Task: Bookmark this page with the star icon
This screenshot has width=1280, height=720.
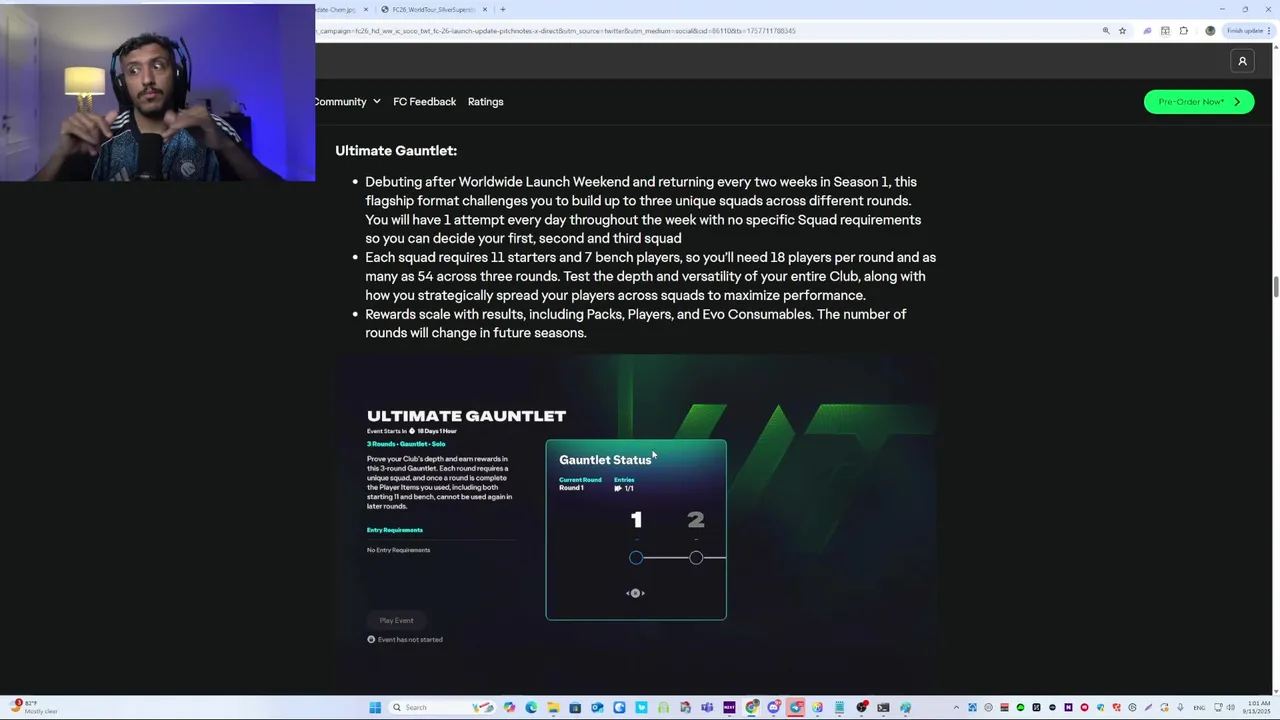Action: pos(1122,31)
